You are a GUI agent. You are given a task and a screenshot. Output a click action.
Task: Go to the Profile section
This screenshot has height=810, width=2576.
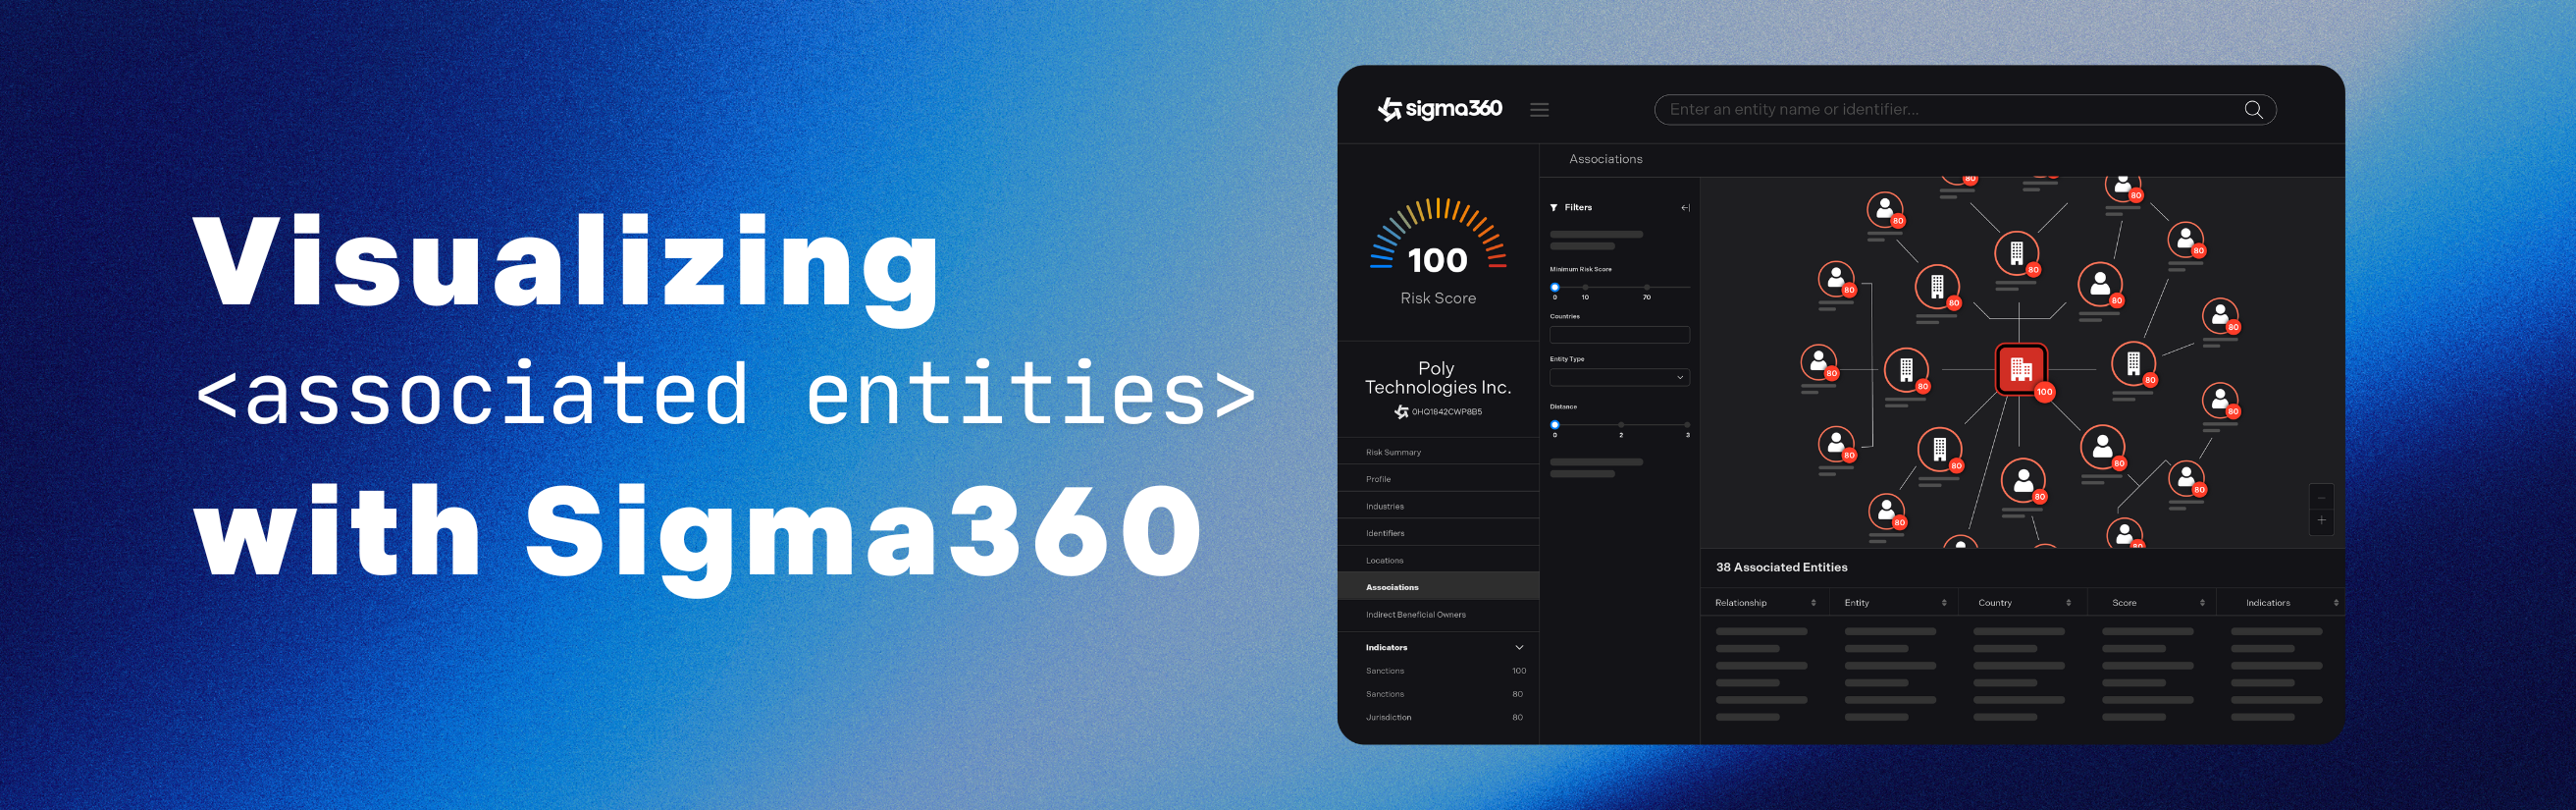pos(1438,479)
